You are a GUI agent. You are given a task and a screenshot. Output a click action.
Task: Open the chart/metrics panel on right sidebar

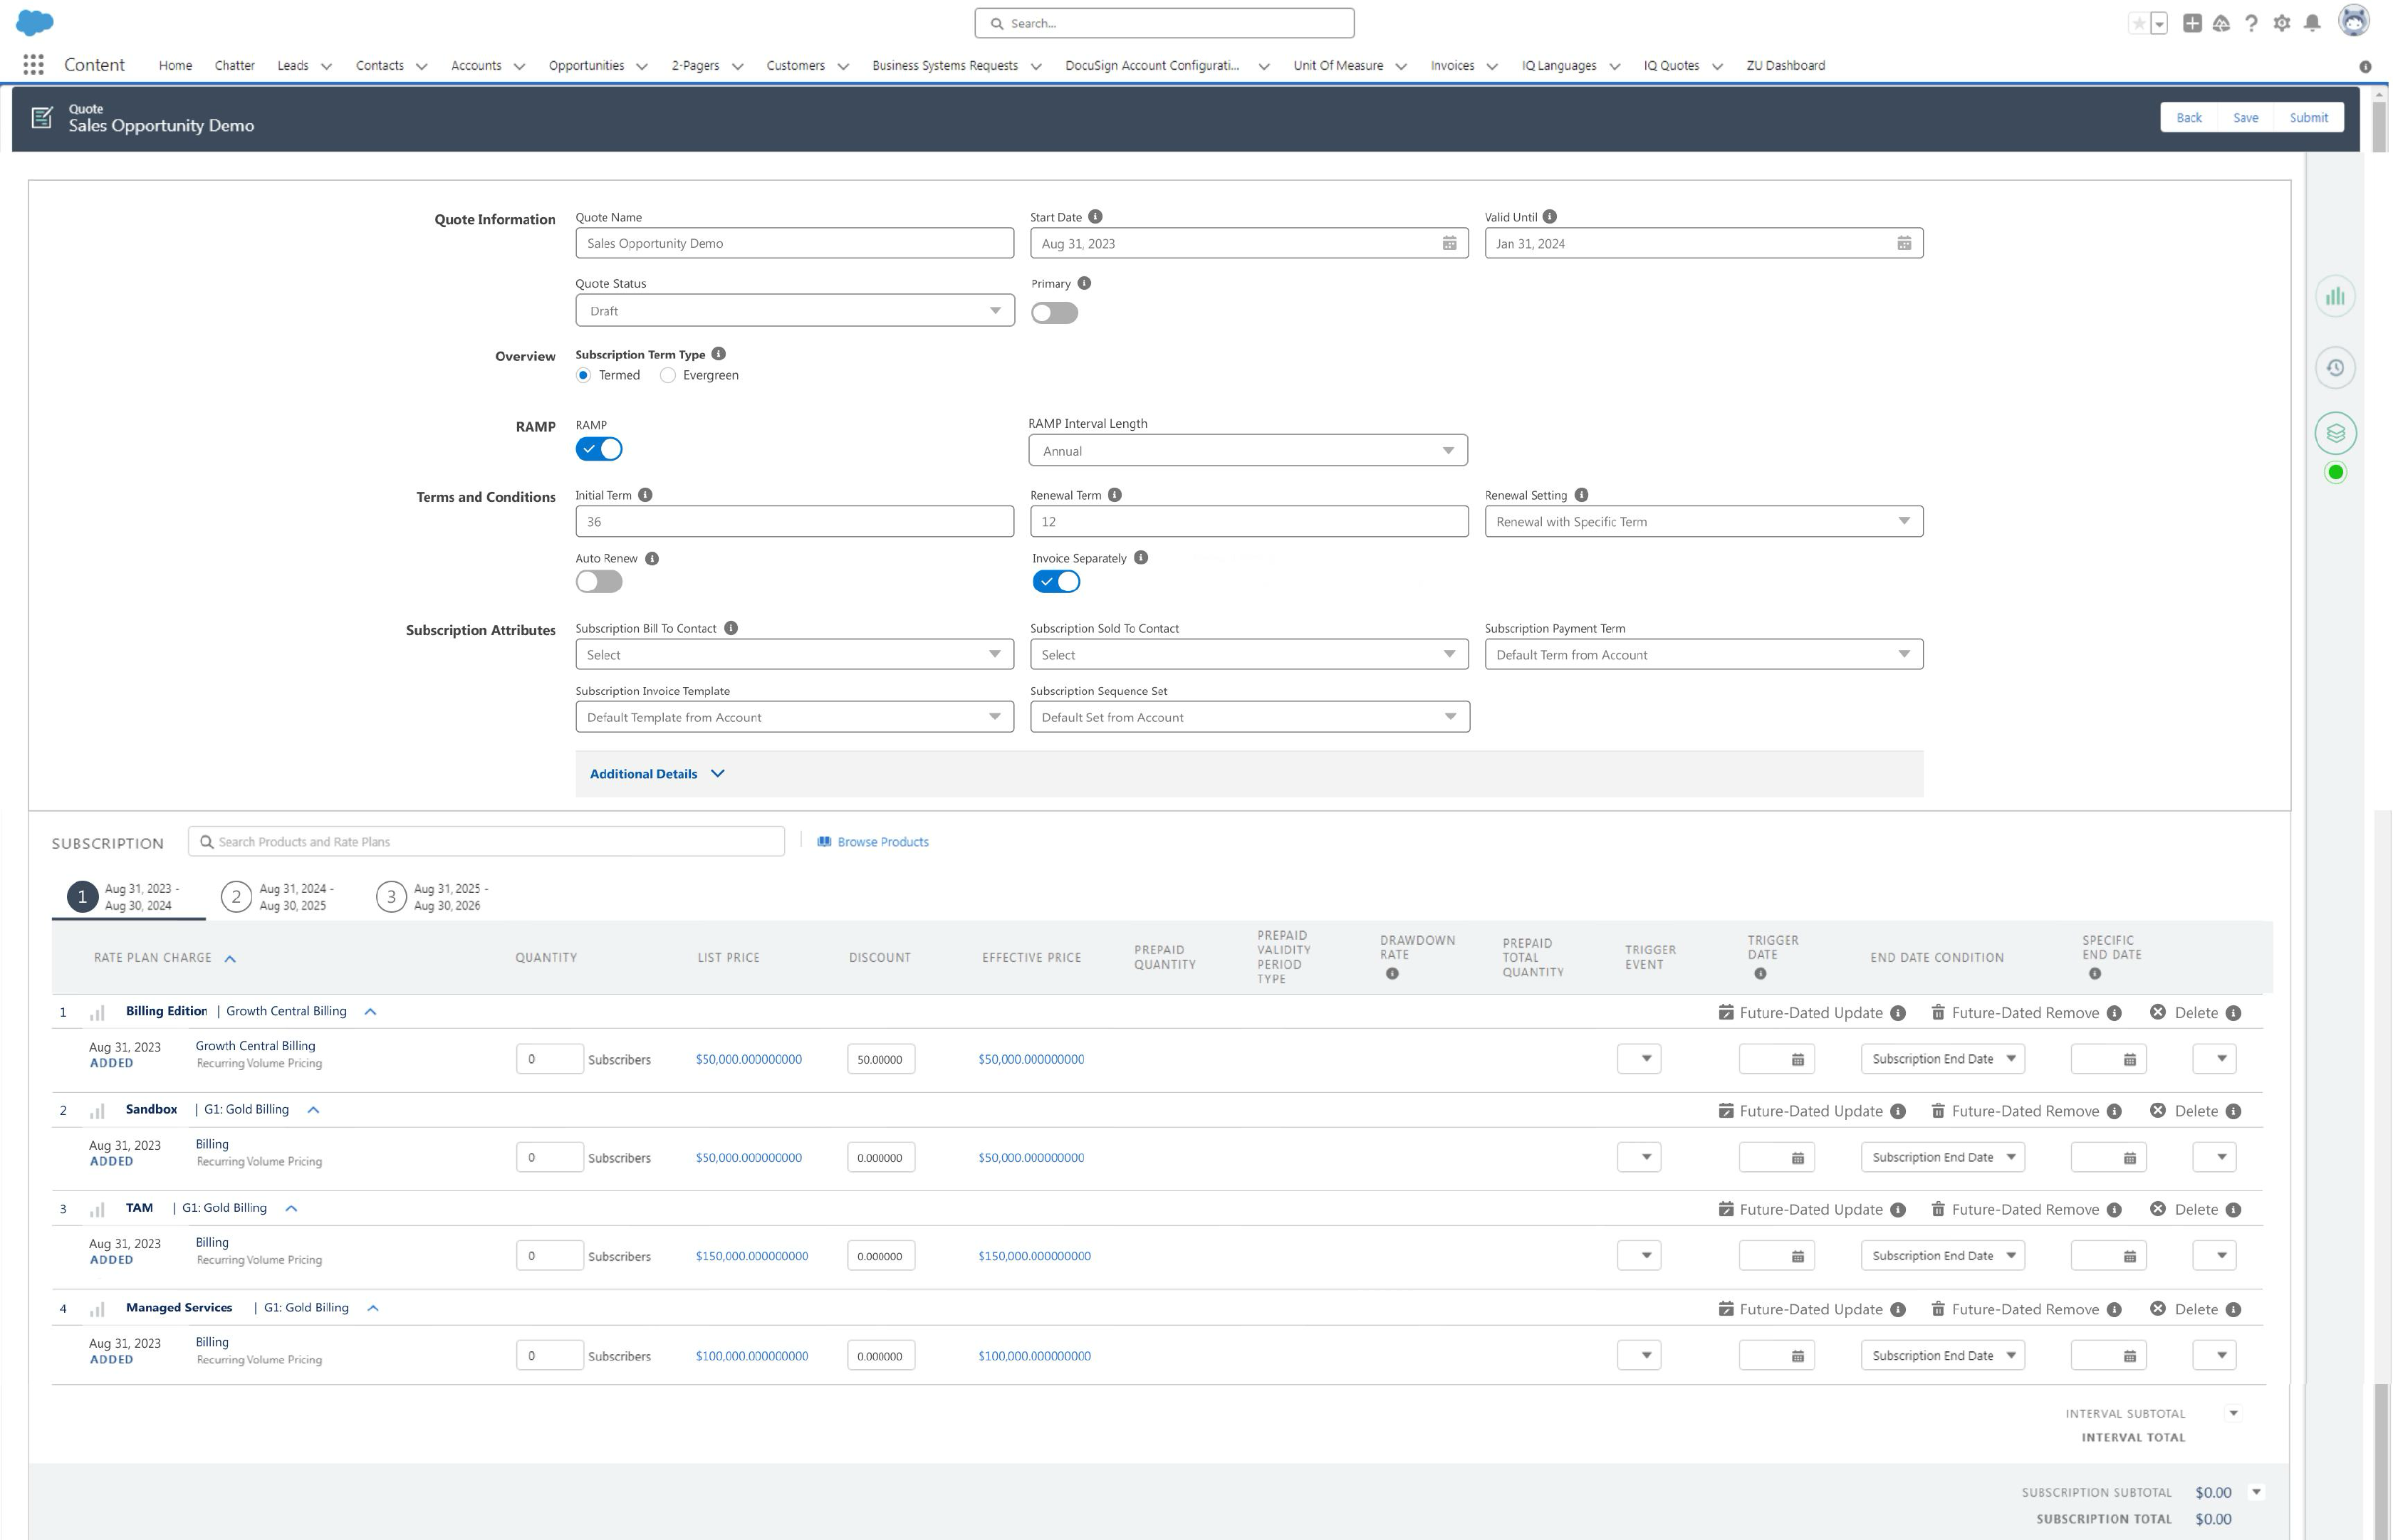(2335, 295)
